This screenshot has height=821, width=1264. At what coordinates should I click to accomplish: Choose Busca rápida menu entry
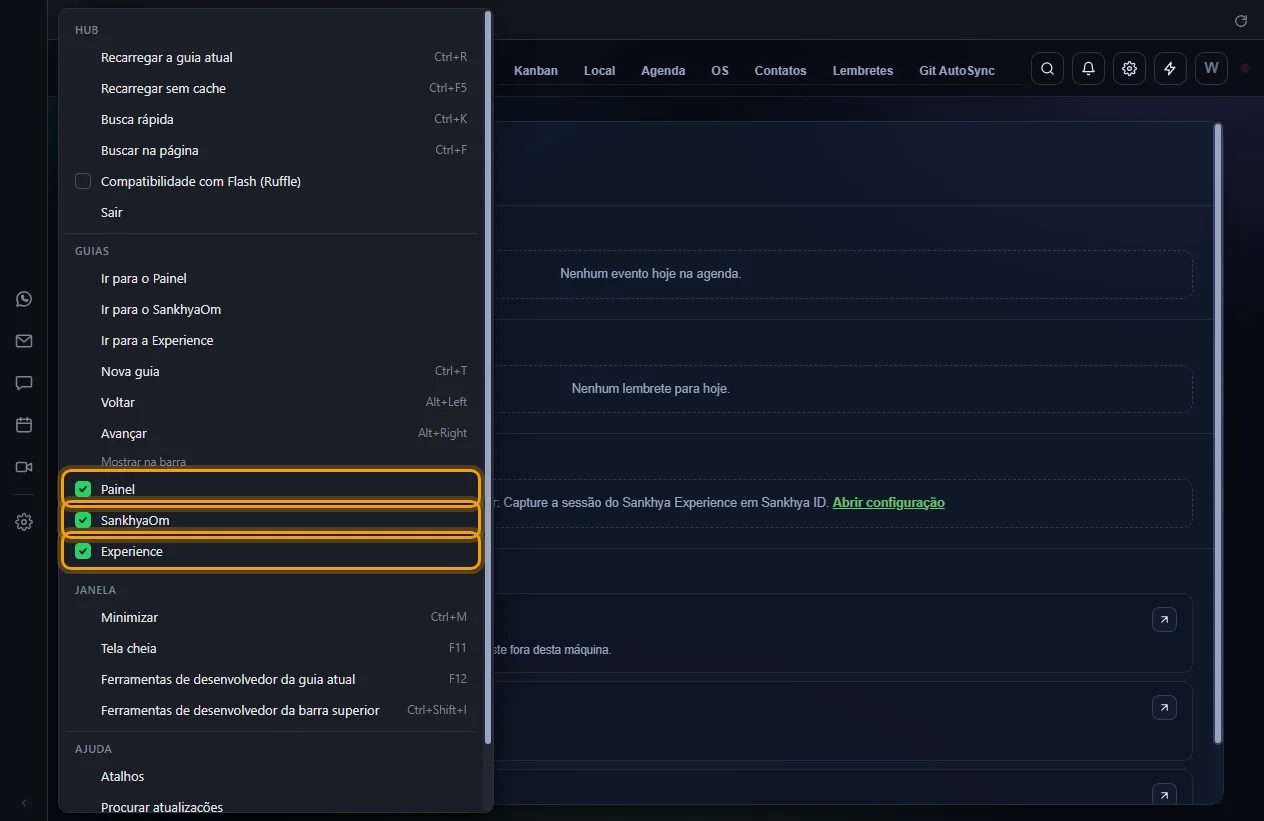(271, 119)
